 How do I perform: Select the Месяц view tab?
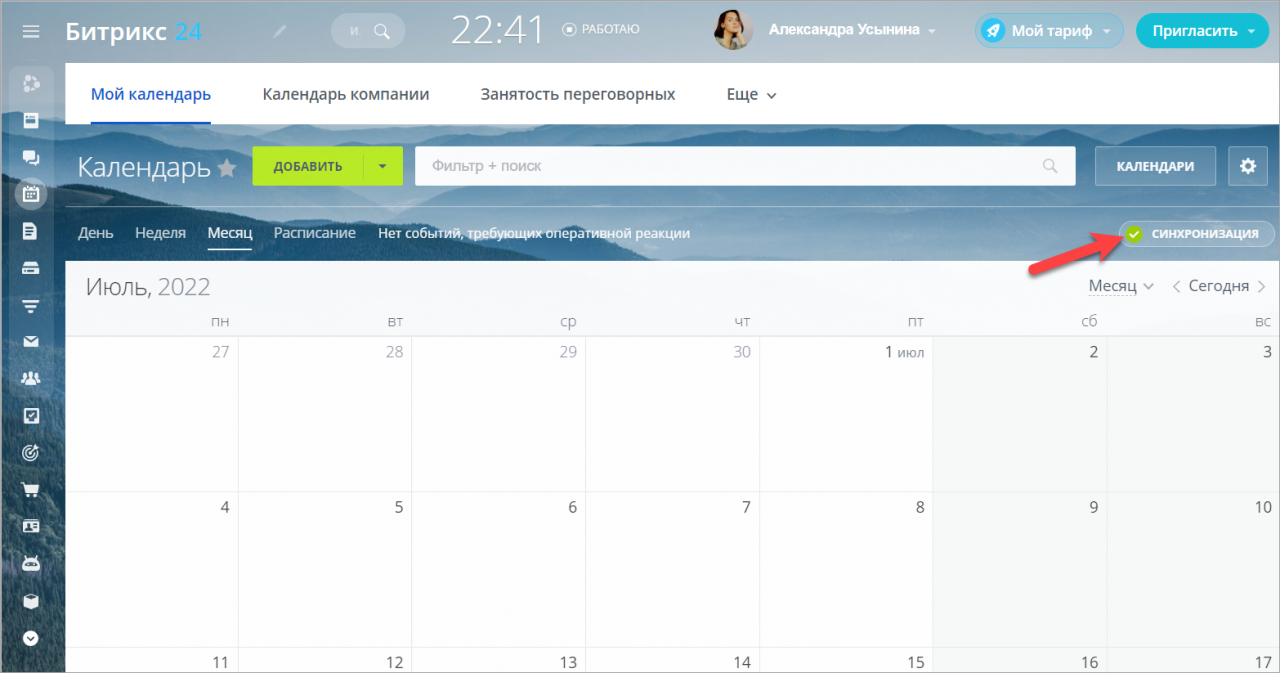[x=230, y=233]
